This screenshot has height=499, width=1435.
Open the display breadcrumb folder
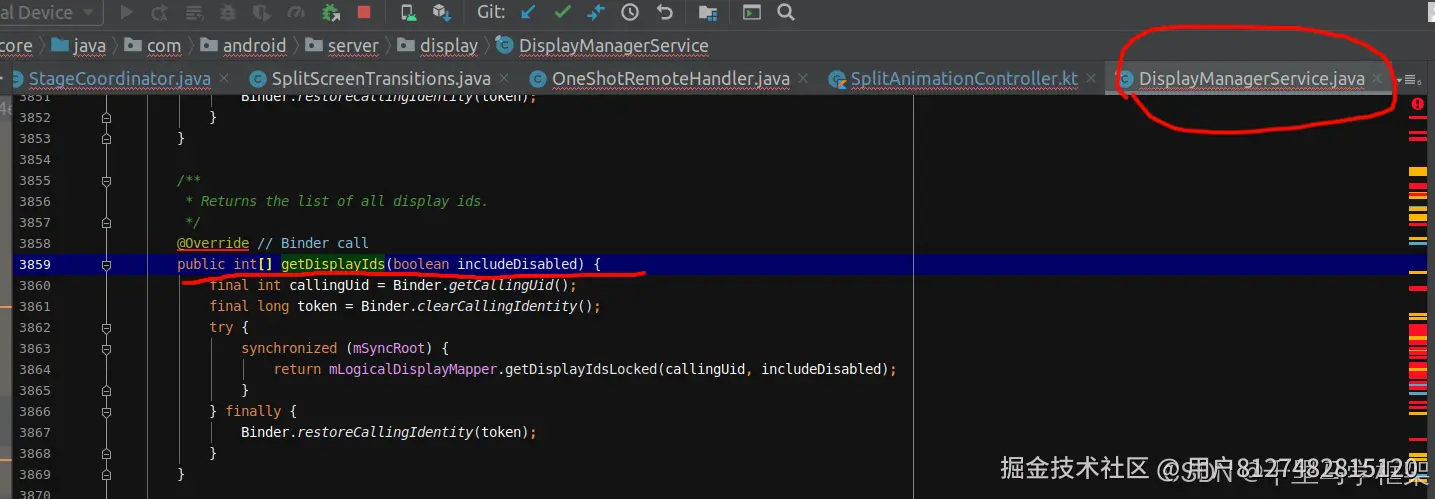pos(438,45)
